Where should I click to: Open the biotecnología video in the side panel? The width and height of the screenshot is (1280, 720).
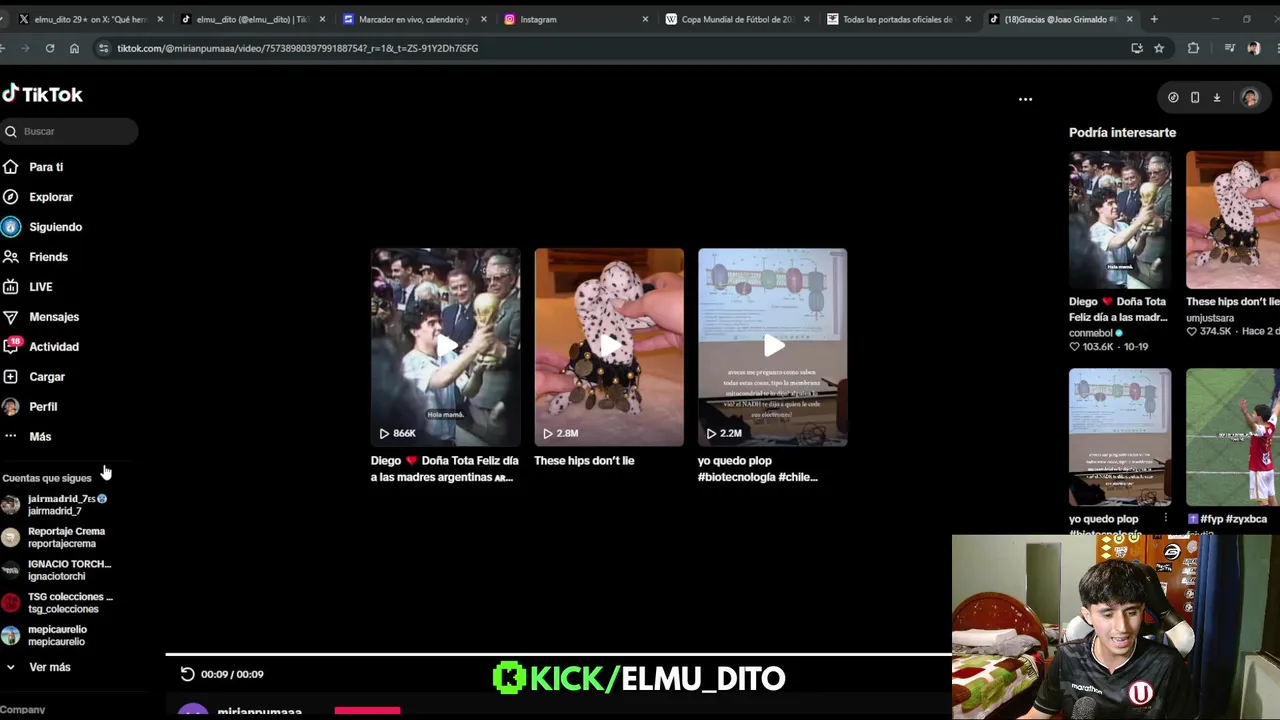click(x=1120, y=437)
